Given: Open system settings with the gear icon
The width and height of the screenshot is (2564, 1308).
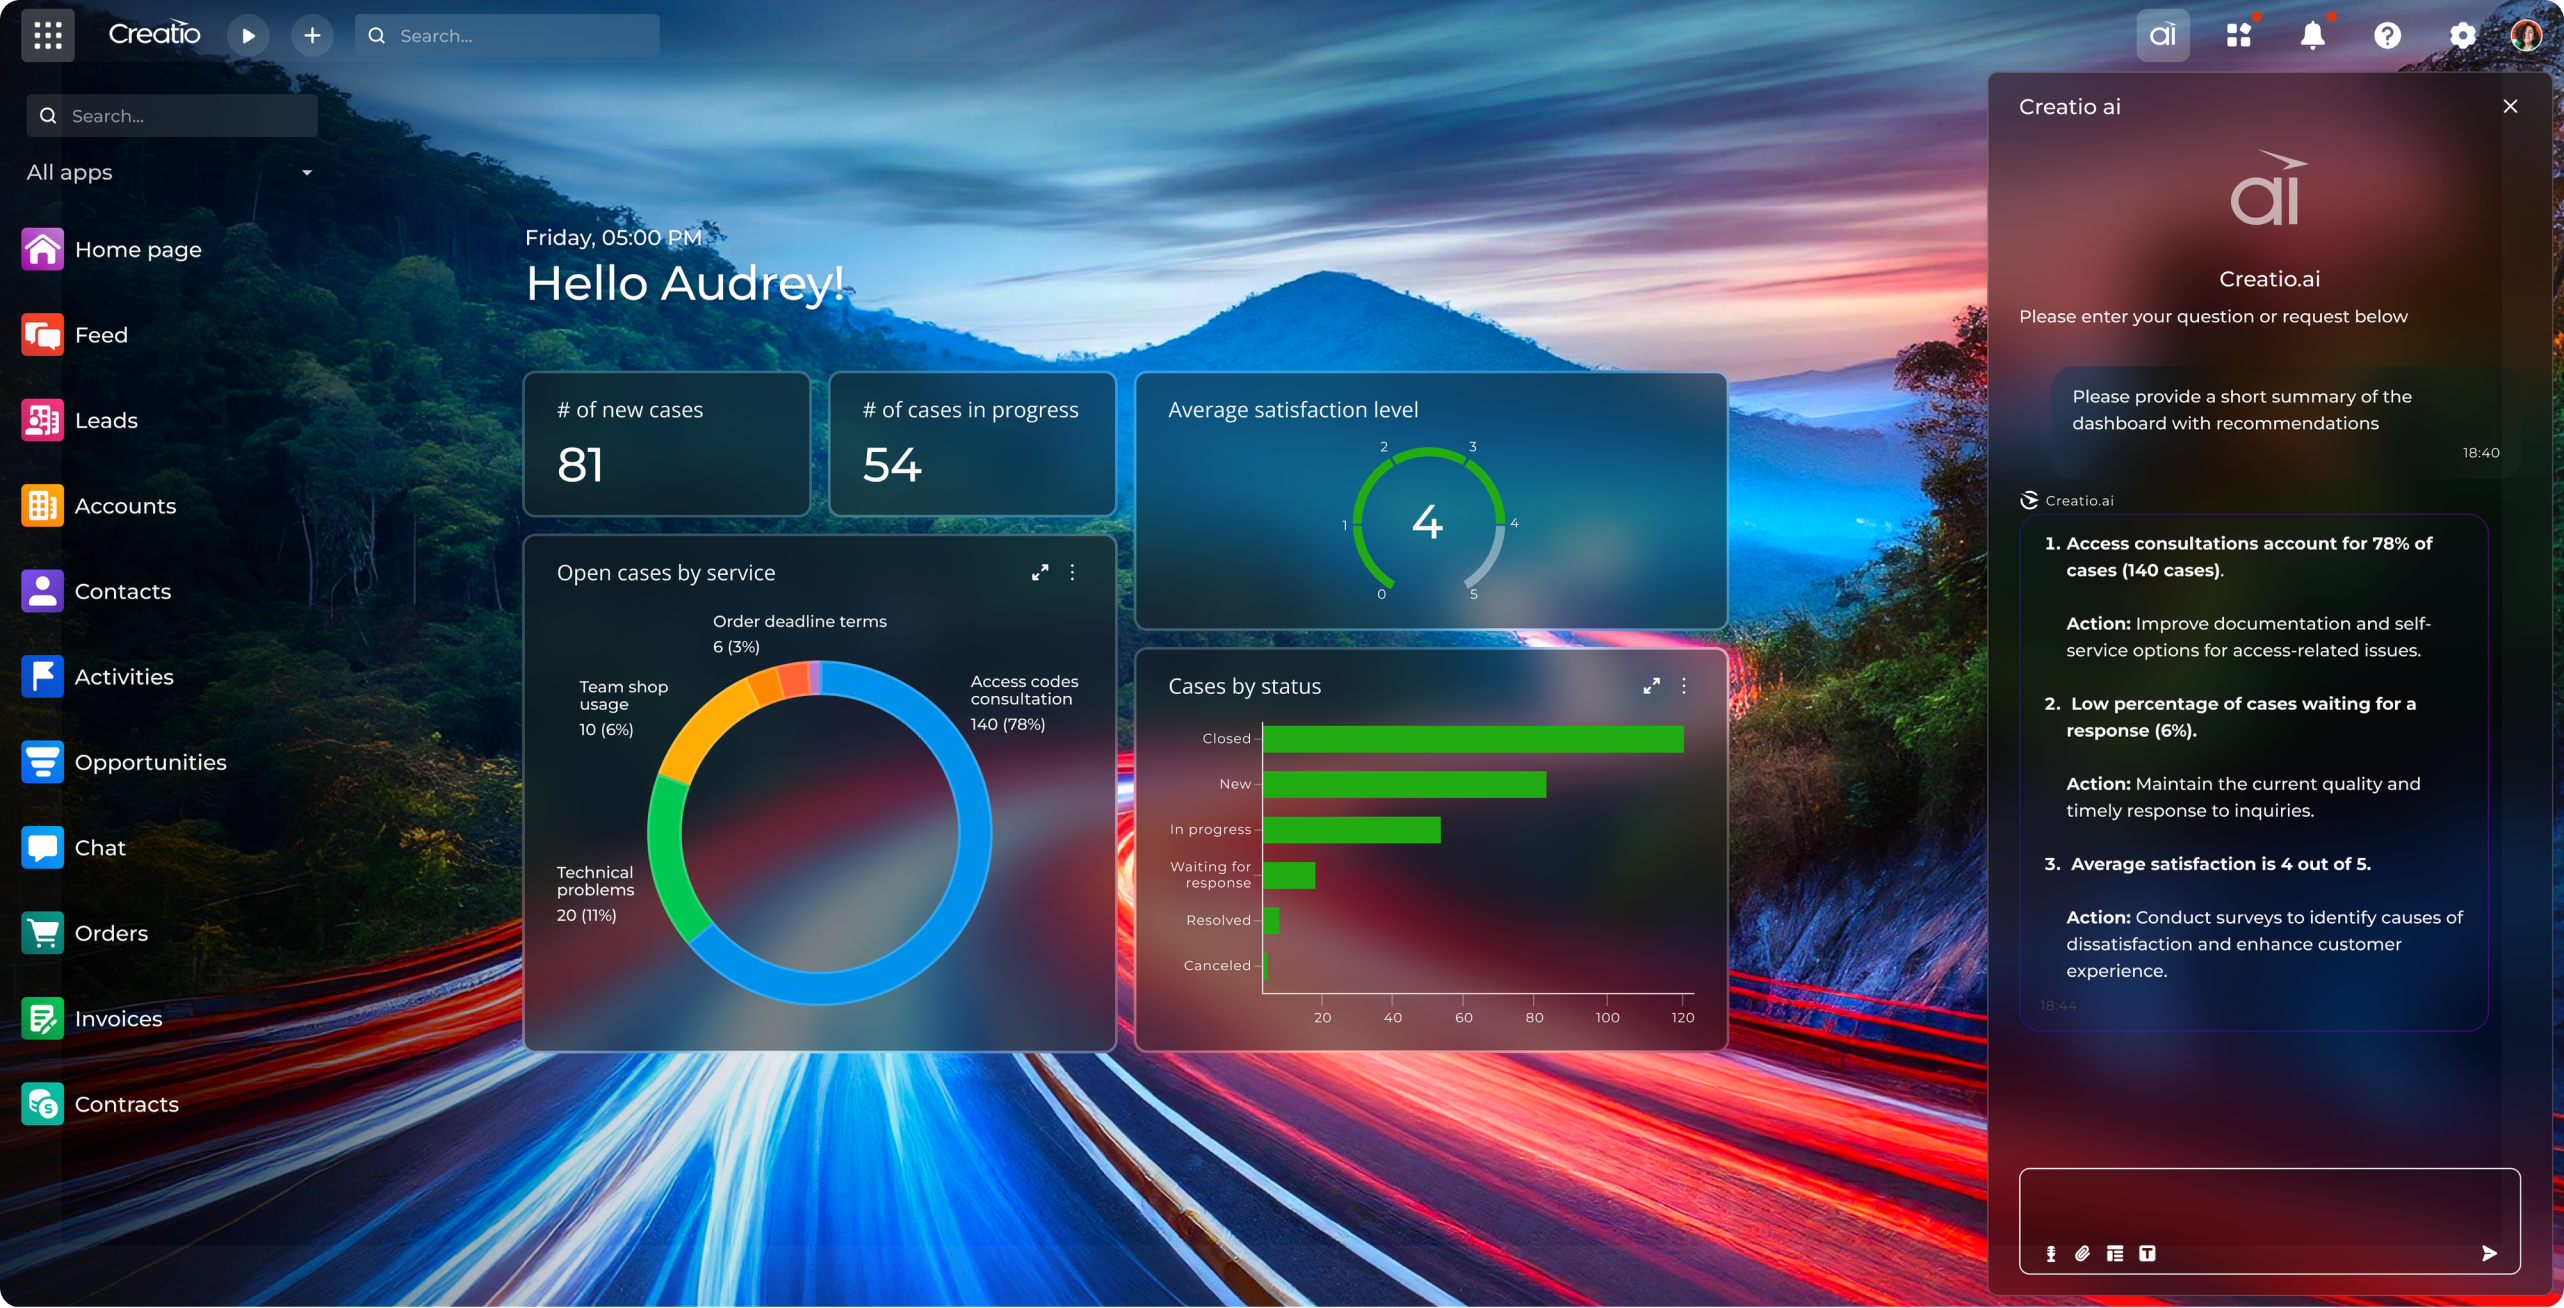Looking at the screenshot, I should point(2462,35).
